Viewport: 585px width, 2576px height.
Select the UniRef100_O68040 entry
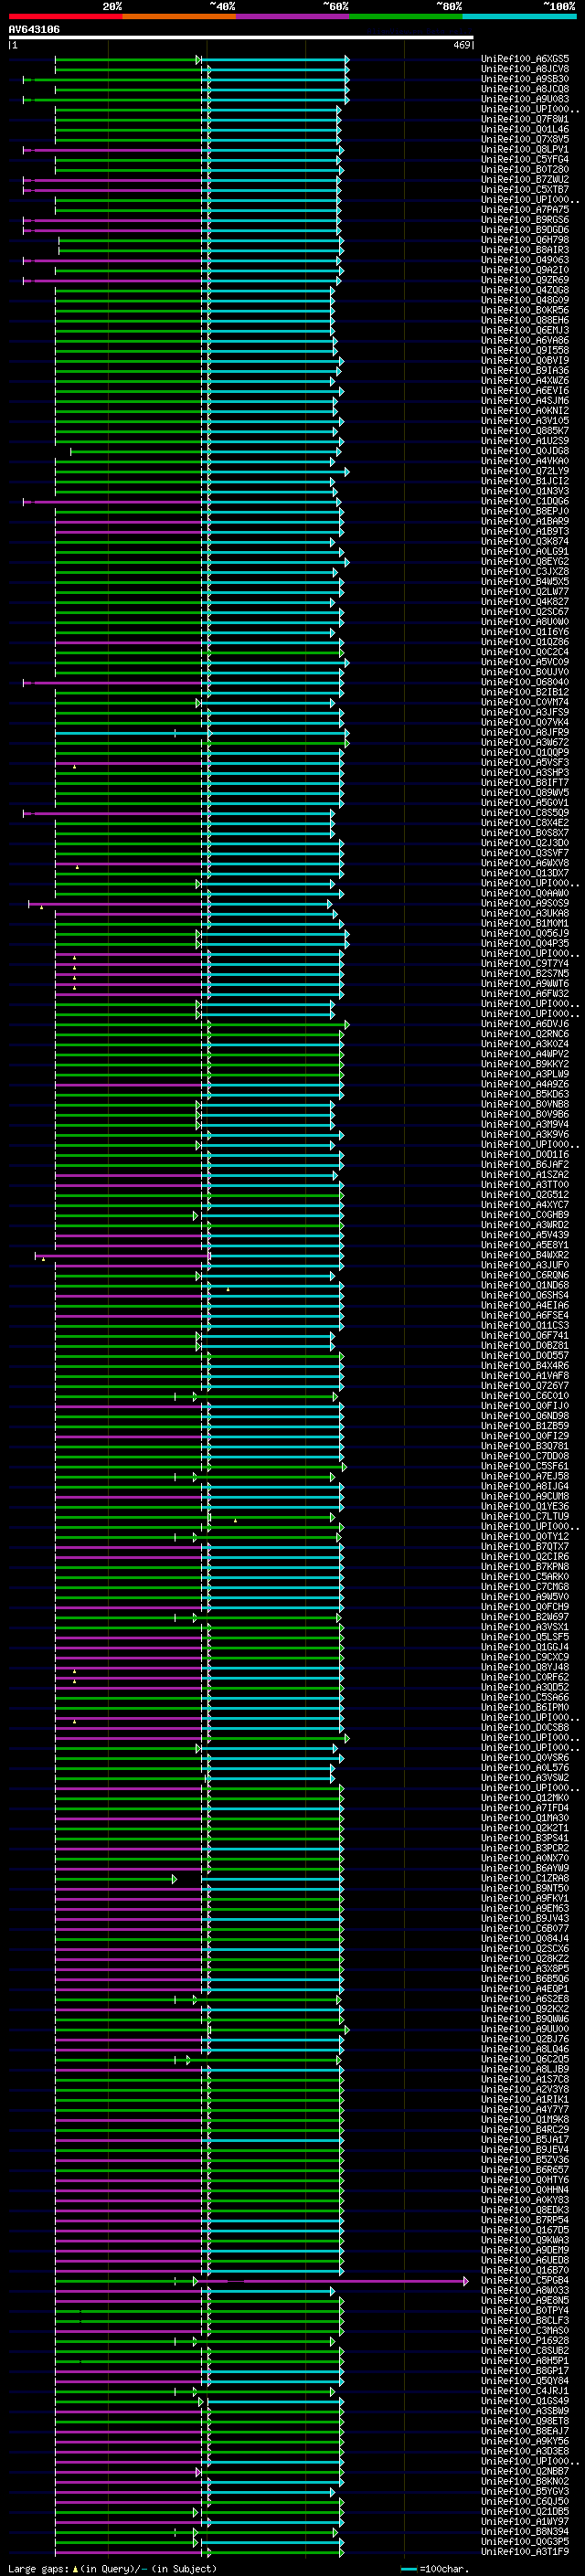click(525, 682)
